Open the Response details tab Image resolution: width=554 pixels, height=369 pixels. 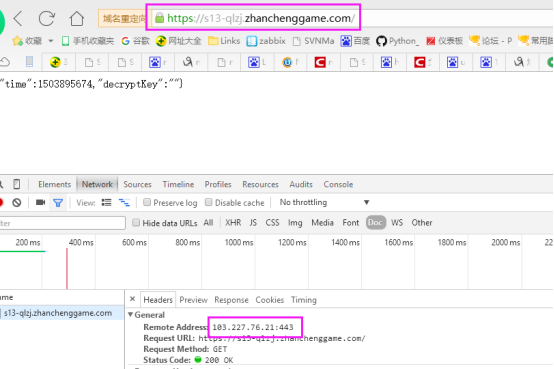pyautogui.click(x=231, y=300)
